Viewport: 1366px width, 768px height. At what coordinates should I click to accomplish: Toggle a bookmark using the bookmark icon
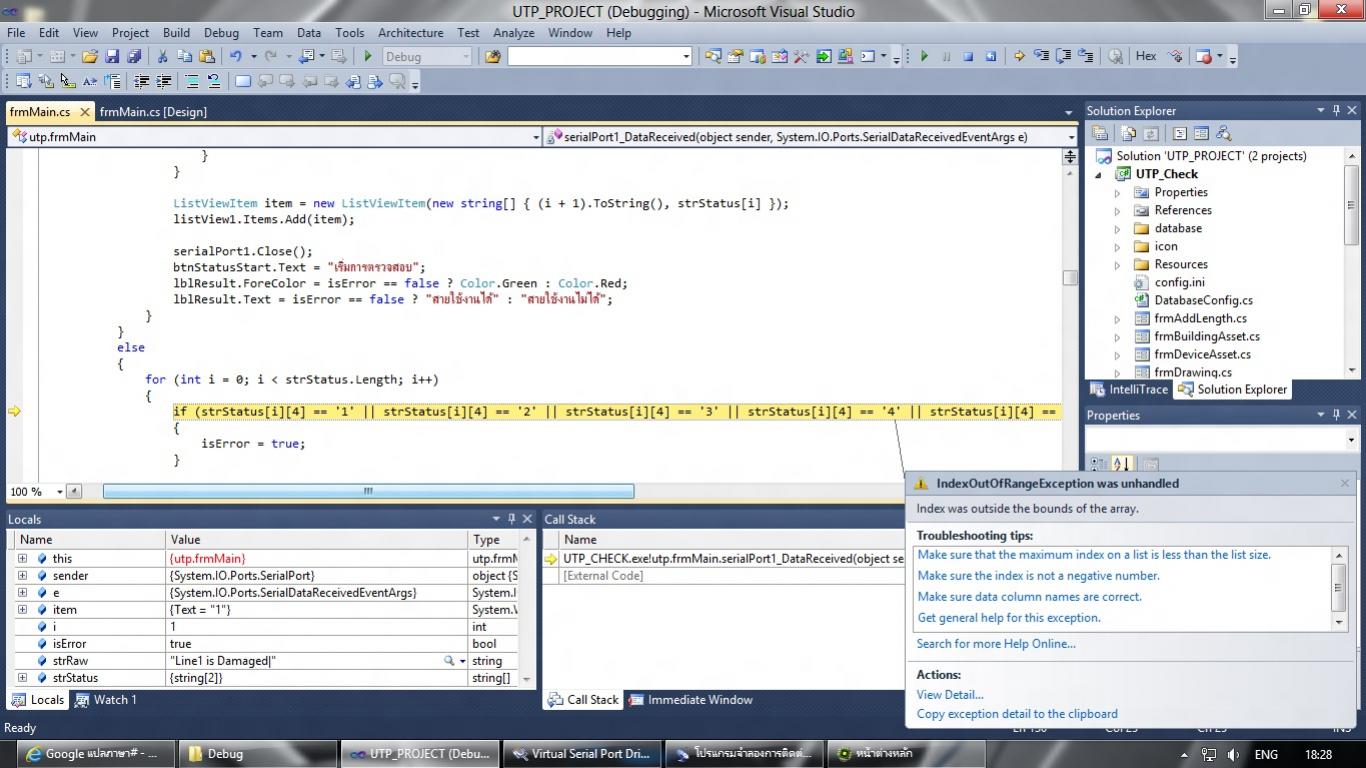click(243, 82)
